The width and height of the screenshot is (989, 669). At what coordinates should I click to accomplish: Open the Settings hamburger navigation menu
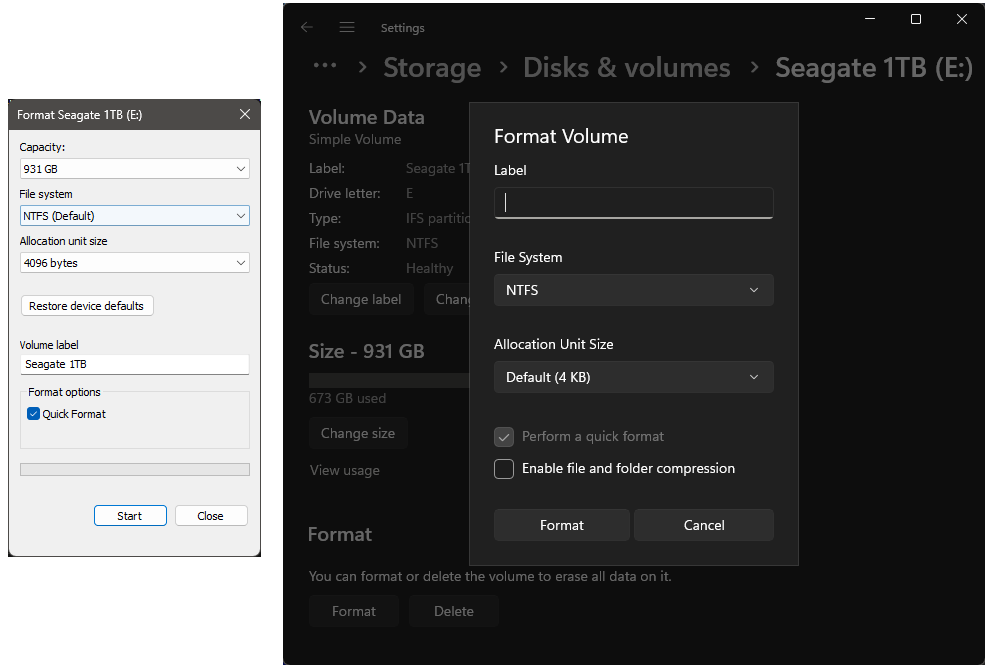tap(347, 27)
